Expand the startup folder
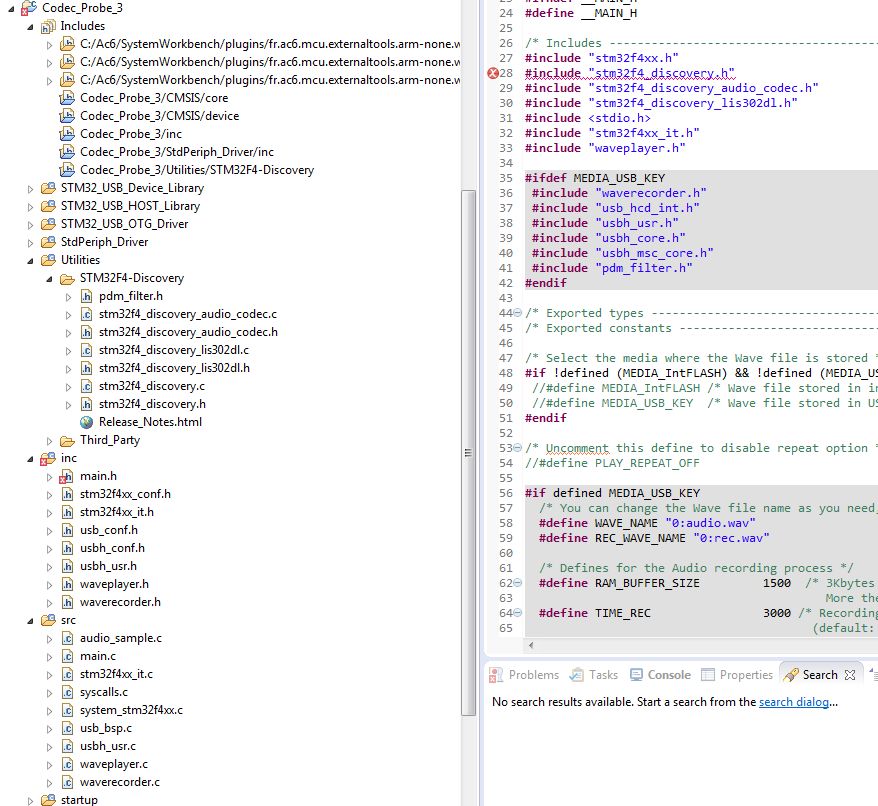 click(32, 800)
